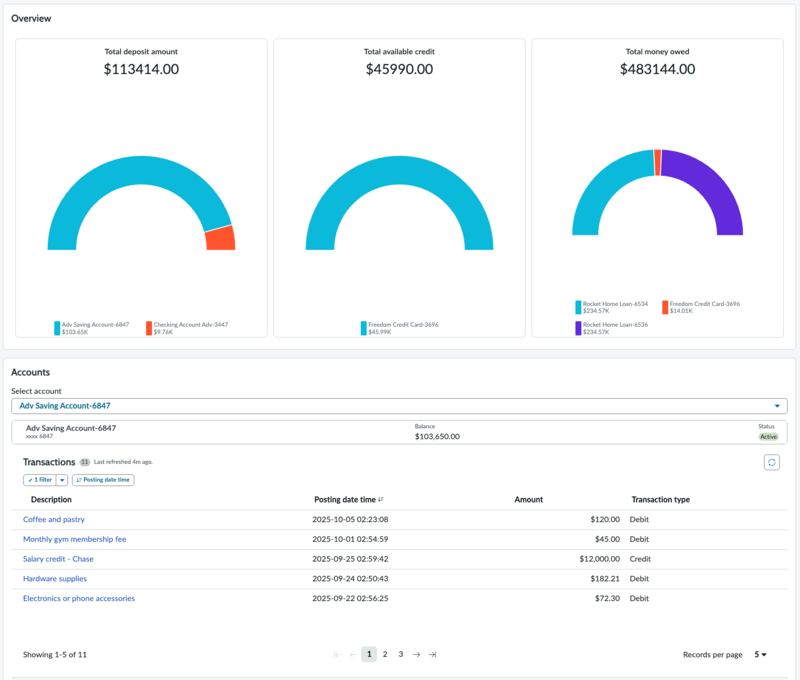Click the orange segment of deposit chart
The width and height of the screenshot is (800, 680).
coord(220,239)
